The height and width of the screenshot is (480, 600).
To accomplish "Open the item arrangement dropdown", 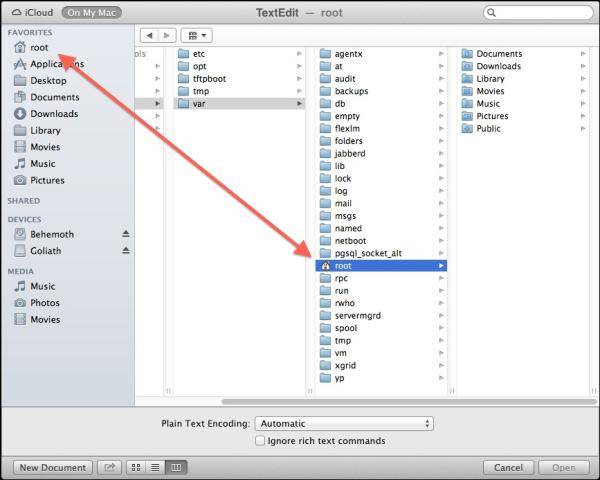I will click(197, 36).
